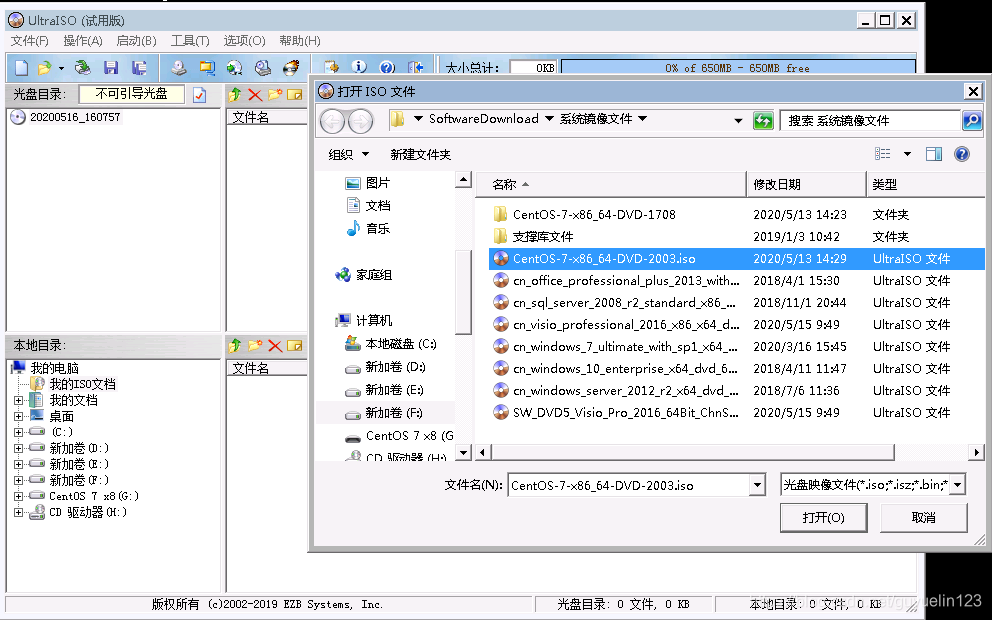
Task: Click the blue info icon in UltraISO toolbar
Action: 359,67
